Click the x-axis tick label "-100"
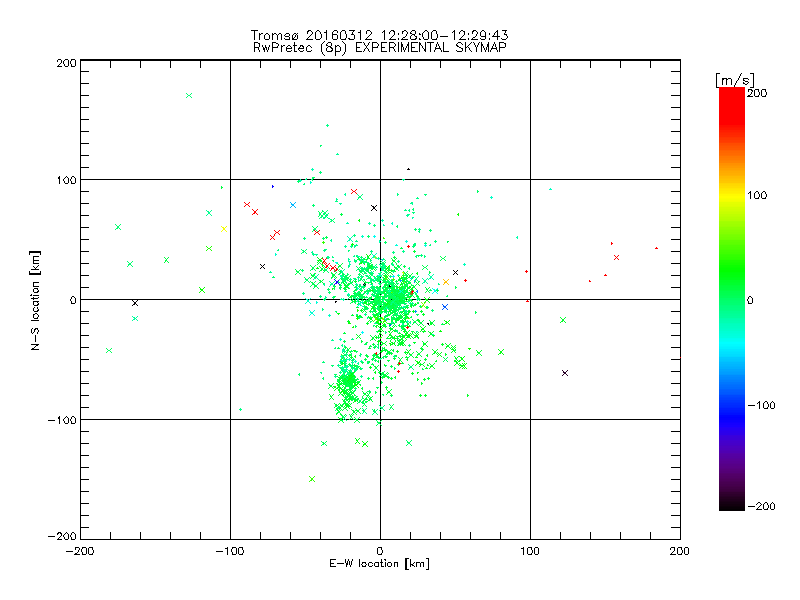The image size is (800, 600). 230,551
